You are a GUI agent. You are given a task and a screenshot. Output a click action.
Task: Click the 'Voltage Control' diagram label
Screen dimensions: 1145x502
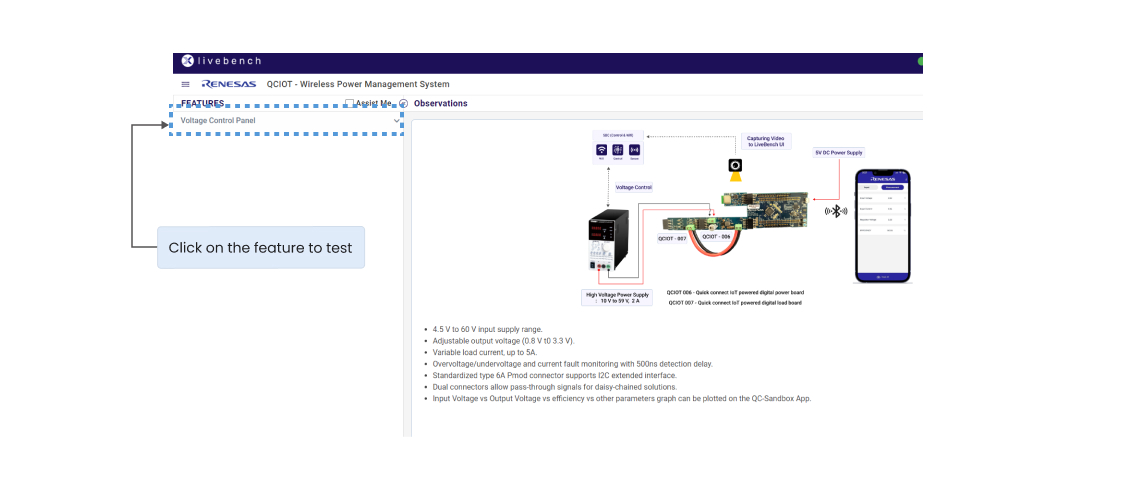[x=634, y=187]
